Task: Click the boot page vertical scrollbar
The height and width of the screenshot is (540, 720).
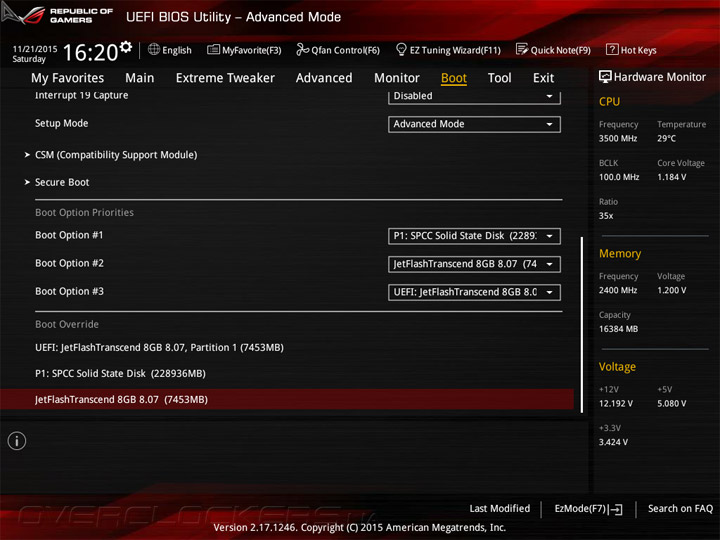Action: tap(582, 324)
